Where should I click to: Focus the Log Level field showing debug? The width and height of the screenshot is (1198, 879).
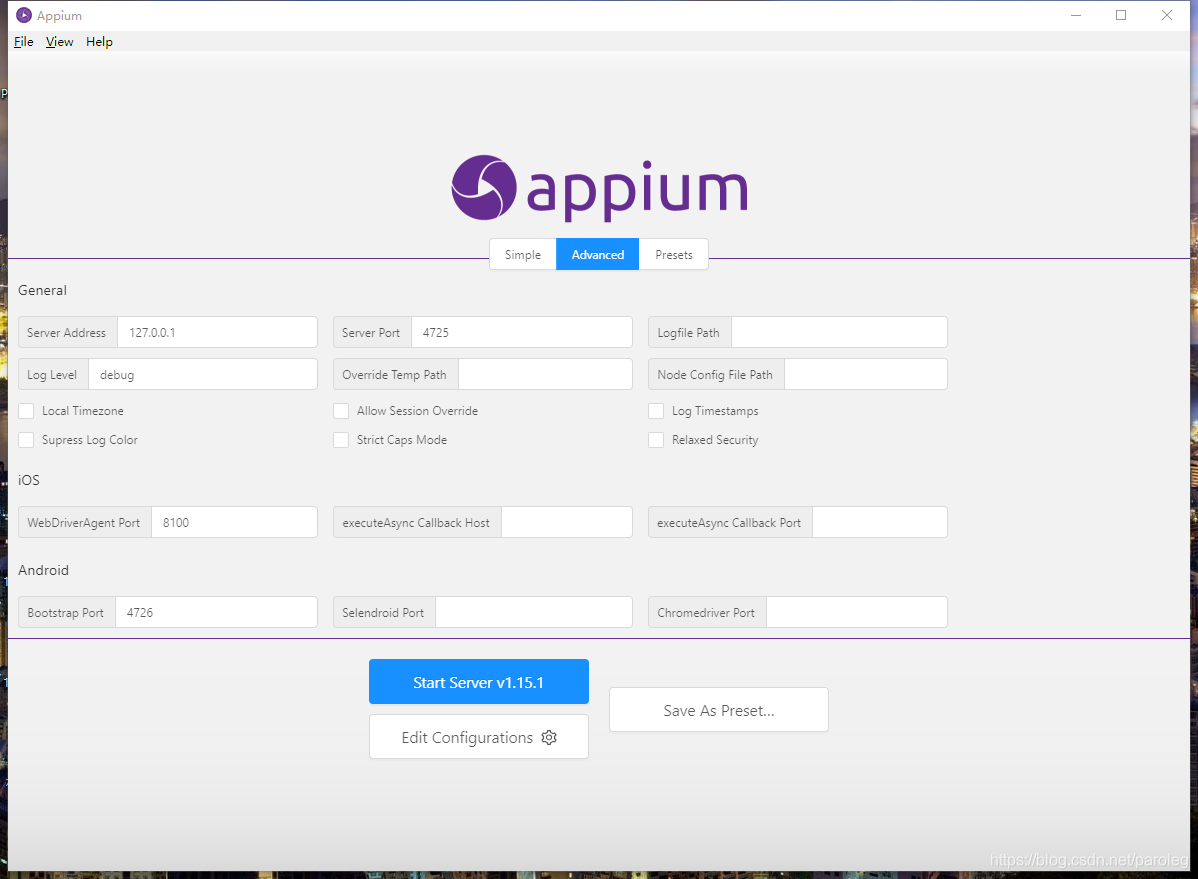click(x=203, y=375)
